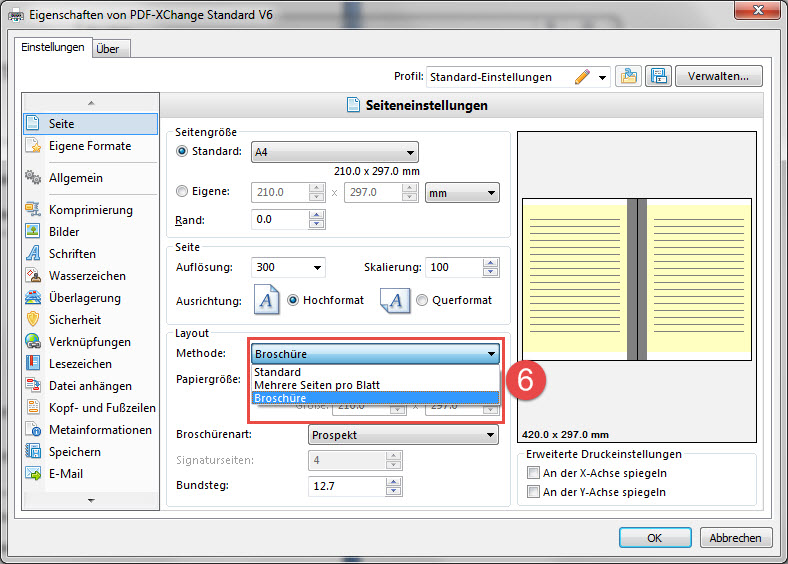Decrease the Bundsteg stepper value
This screenshot has height=564, width=788.
pyautogui.click(x=393, y=491)
